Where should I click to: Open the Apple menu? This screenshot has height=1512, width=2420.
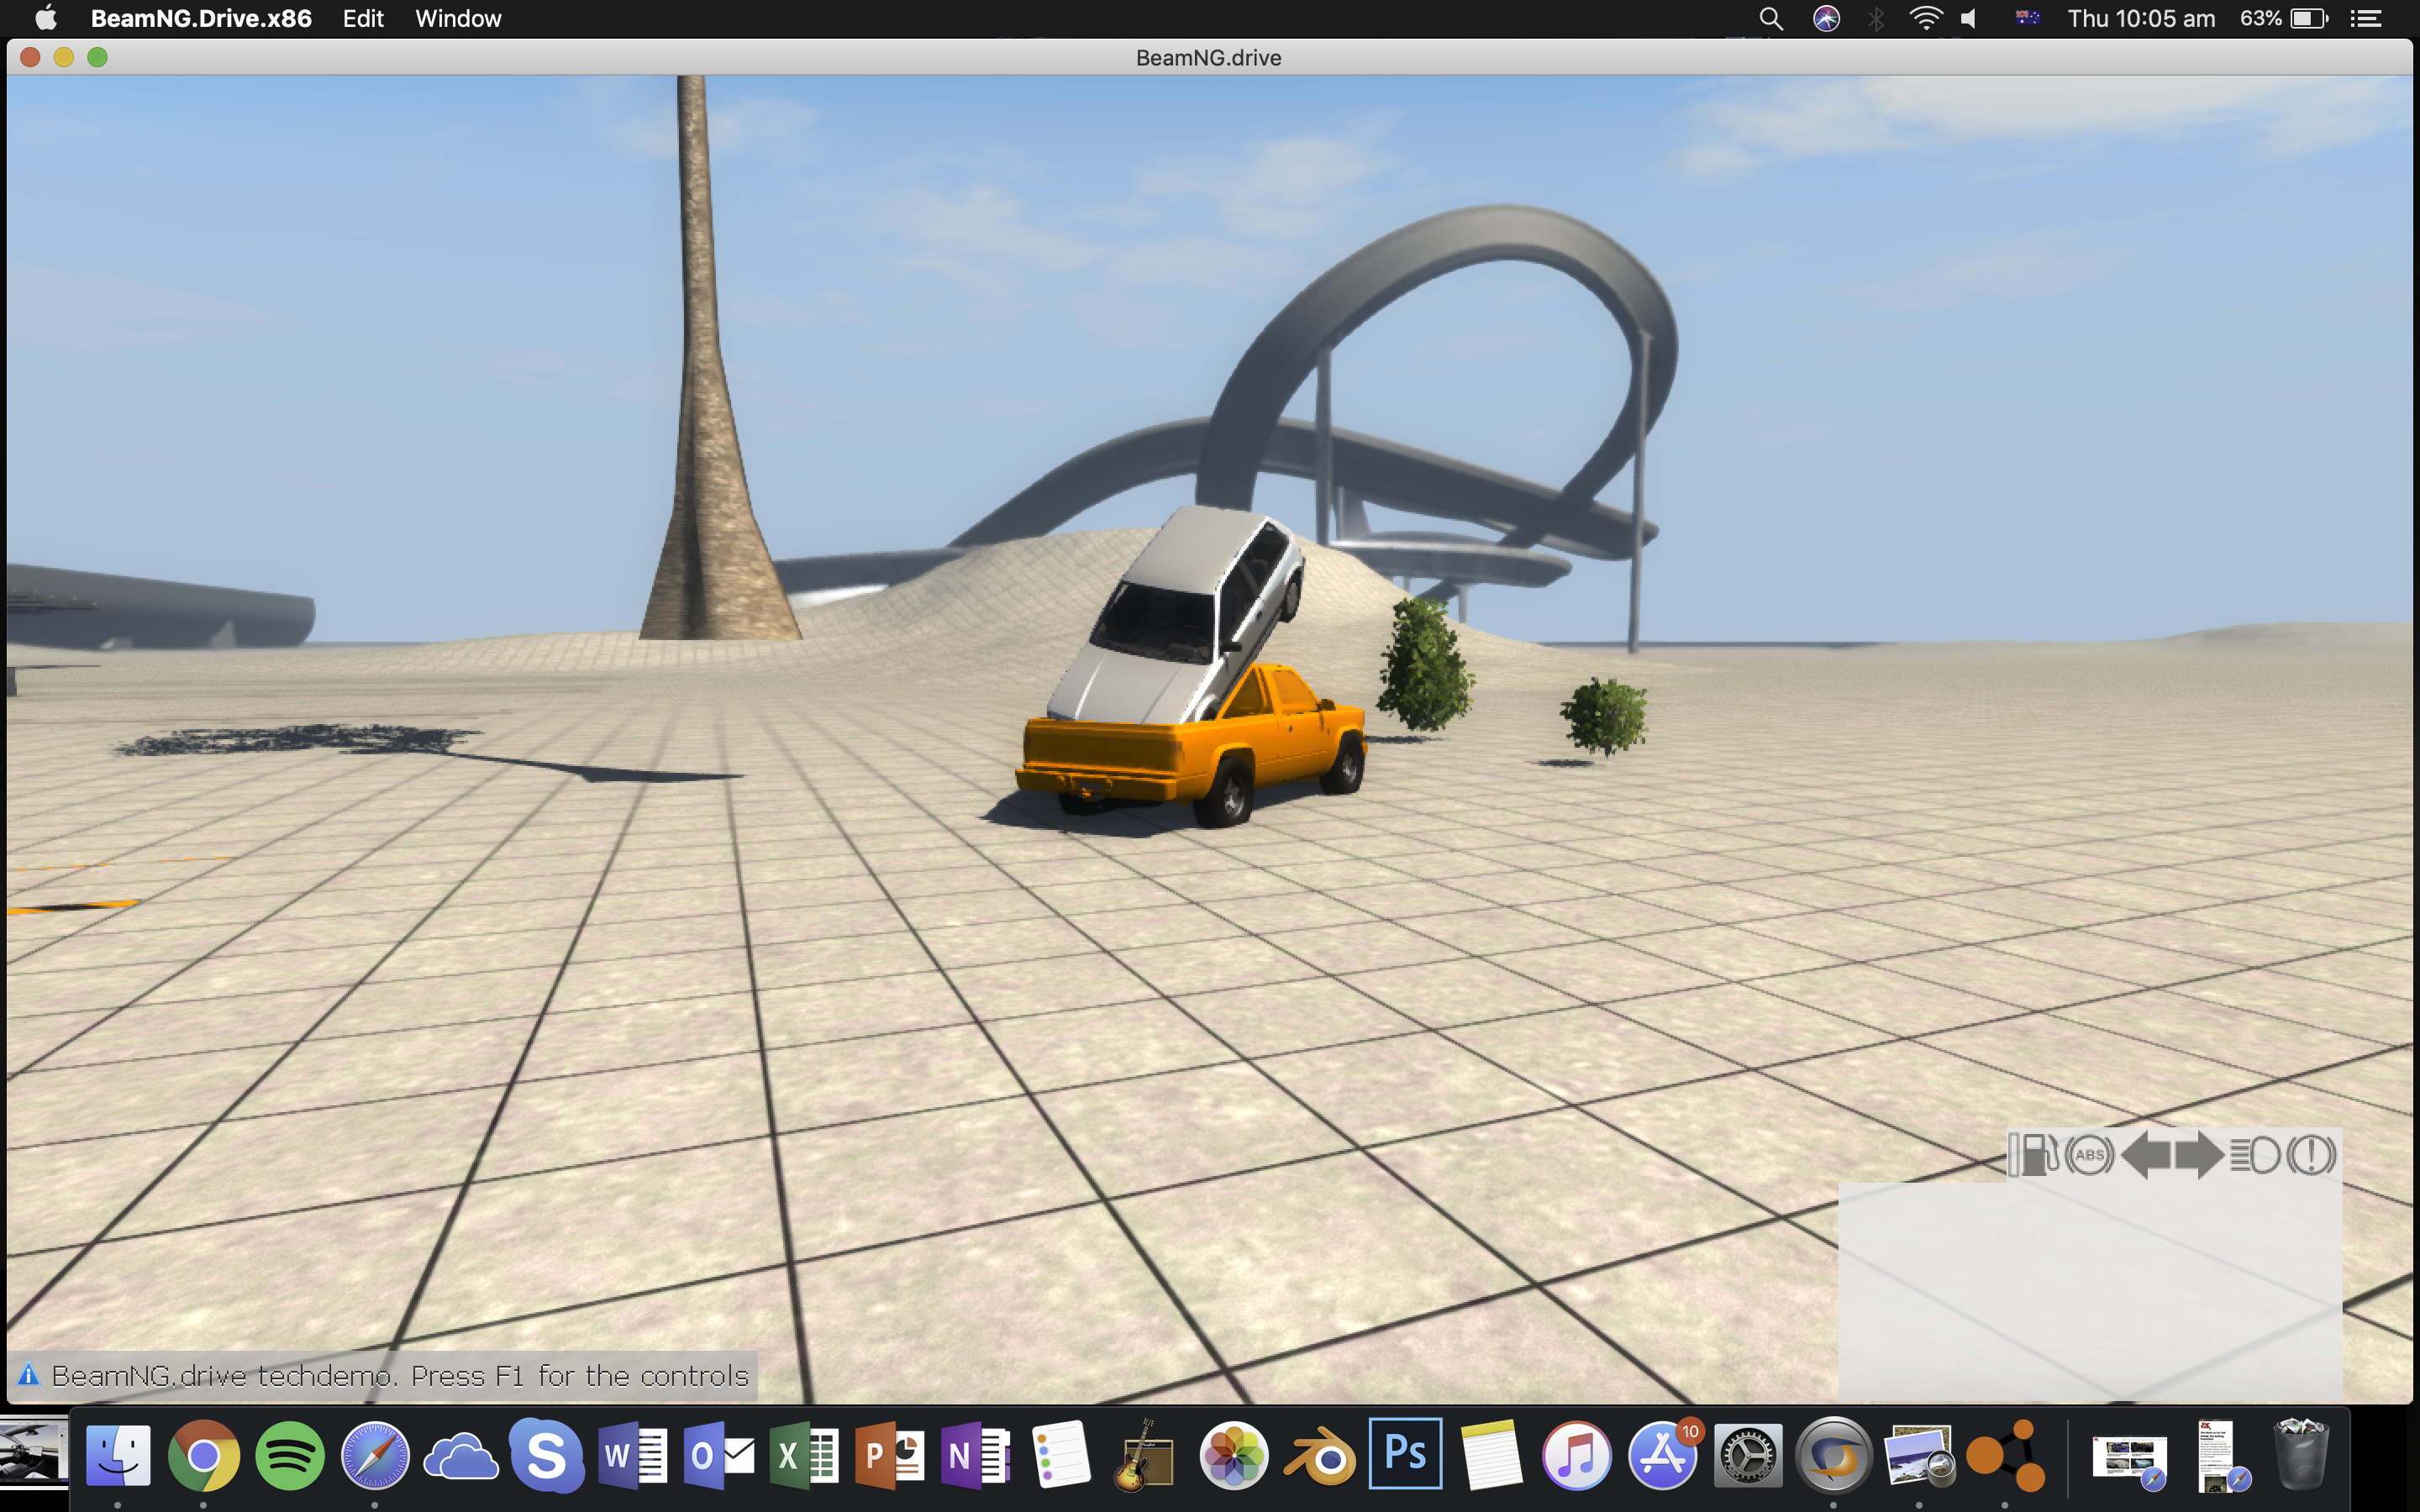click(x=45, y=18)
